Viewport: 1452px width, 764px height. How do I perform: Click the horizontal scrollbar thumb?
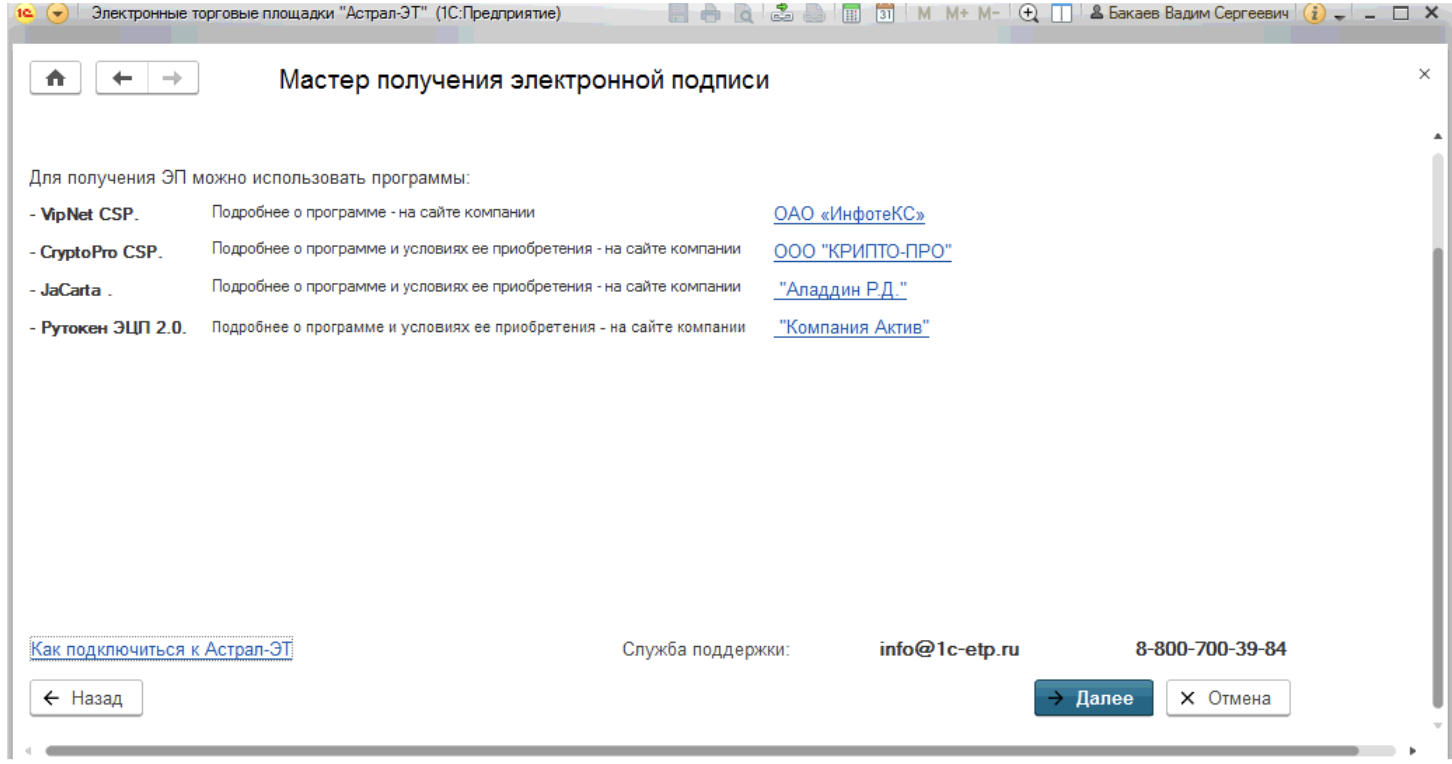click(702, 750)
